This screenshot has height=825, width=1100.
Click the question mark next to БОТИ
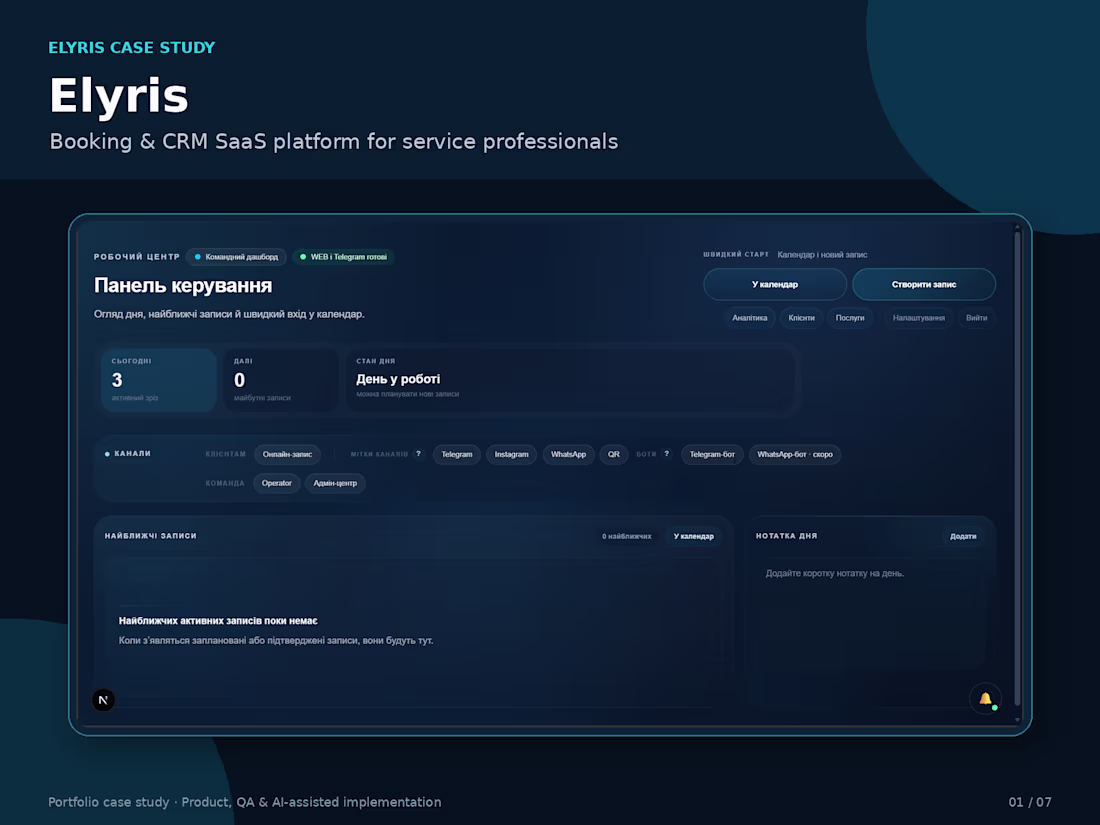(x=666, y=454)
